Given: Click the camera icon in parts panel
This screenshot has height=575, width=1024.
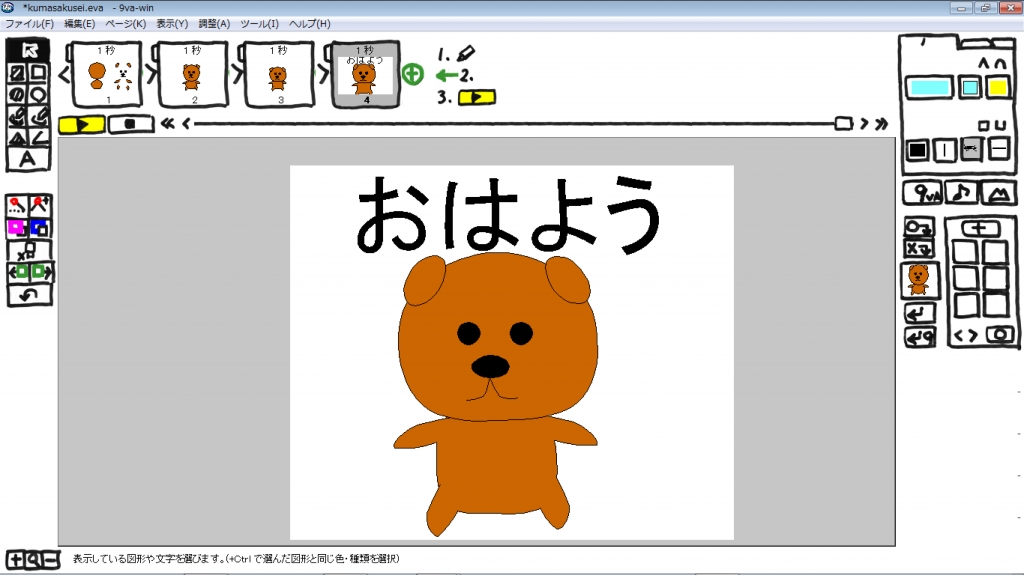Looking at the screenshot, I should tap(997, 335).
